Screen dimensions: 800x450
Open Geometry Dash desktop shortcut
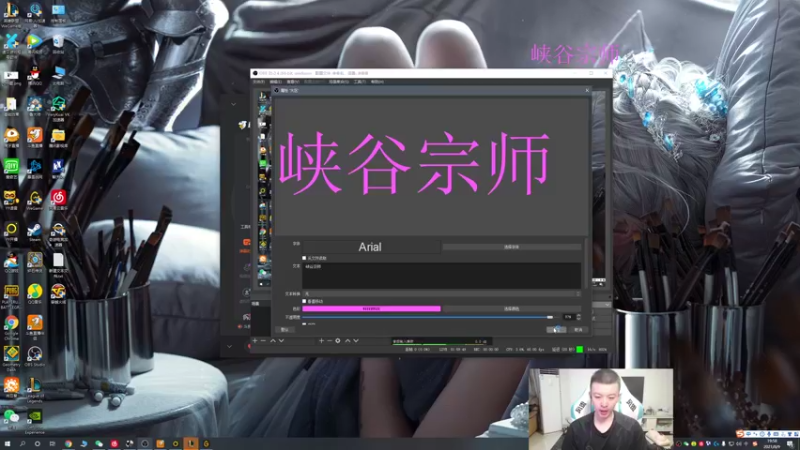(11, 357)
